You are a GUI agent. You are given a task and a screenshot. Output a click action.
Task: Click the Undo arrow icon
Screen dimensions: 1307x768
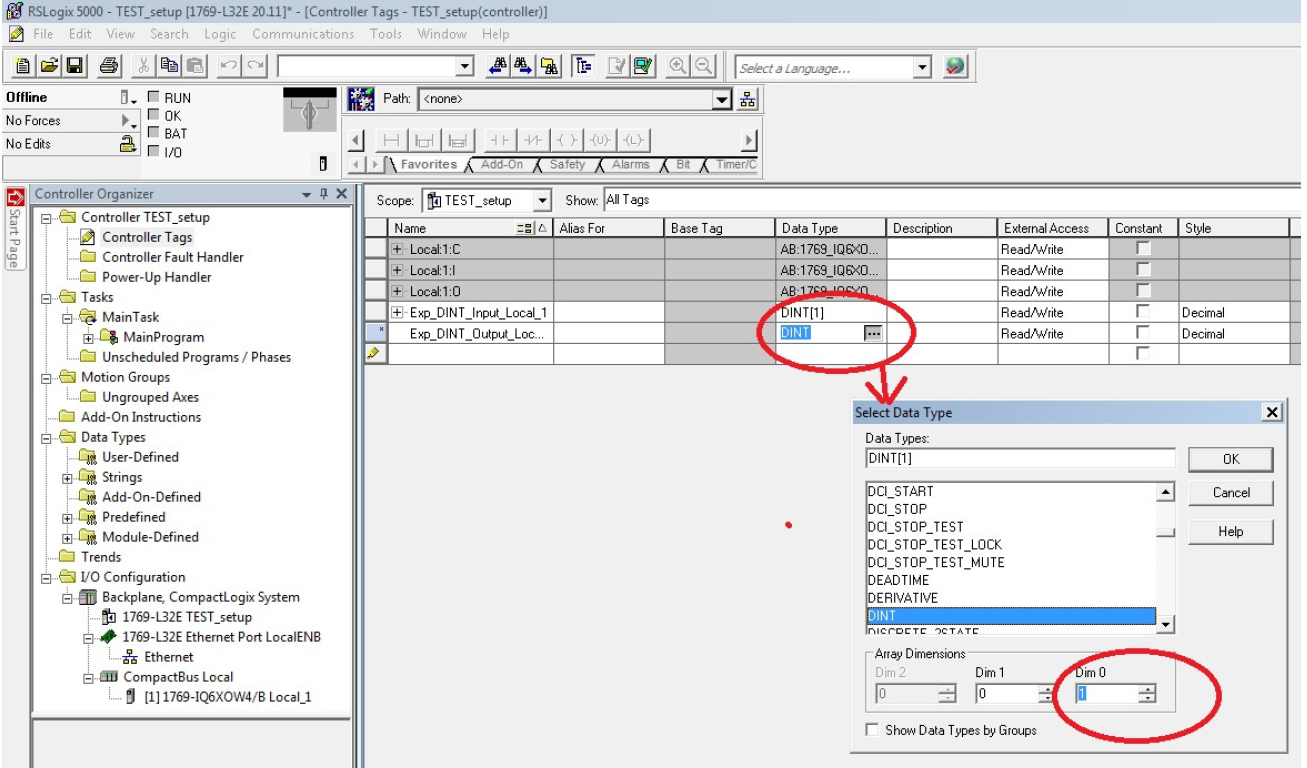click(x=230, y=67)
